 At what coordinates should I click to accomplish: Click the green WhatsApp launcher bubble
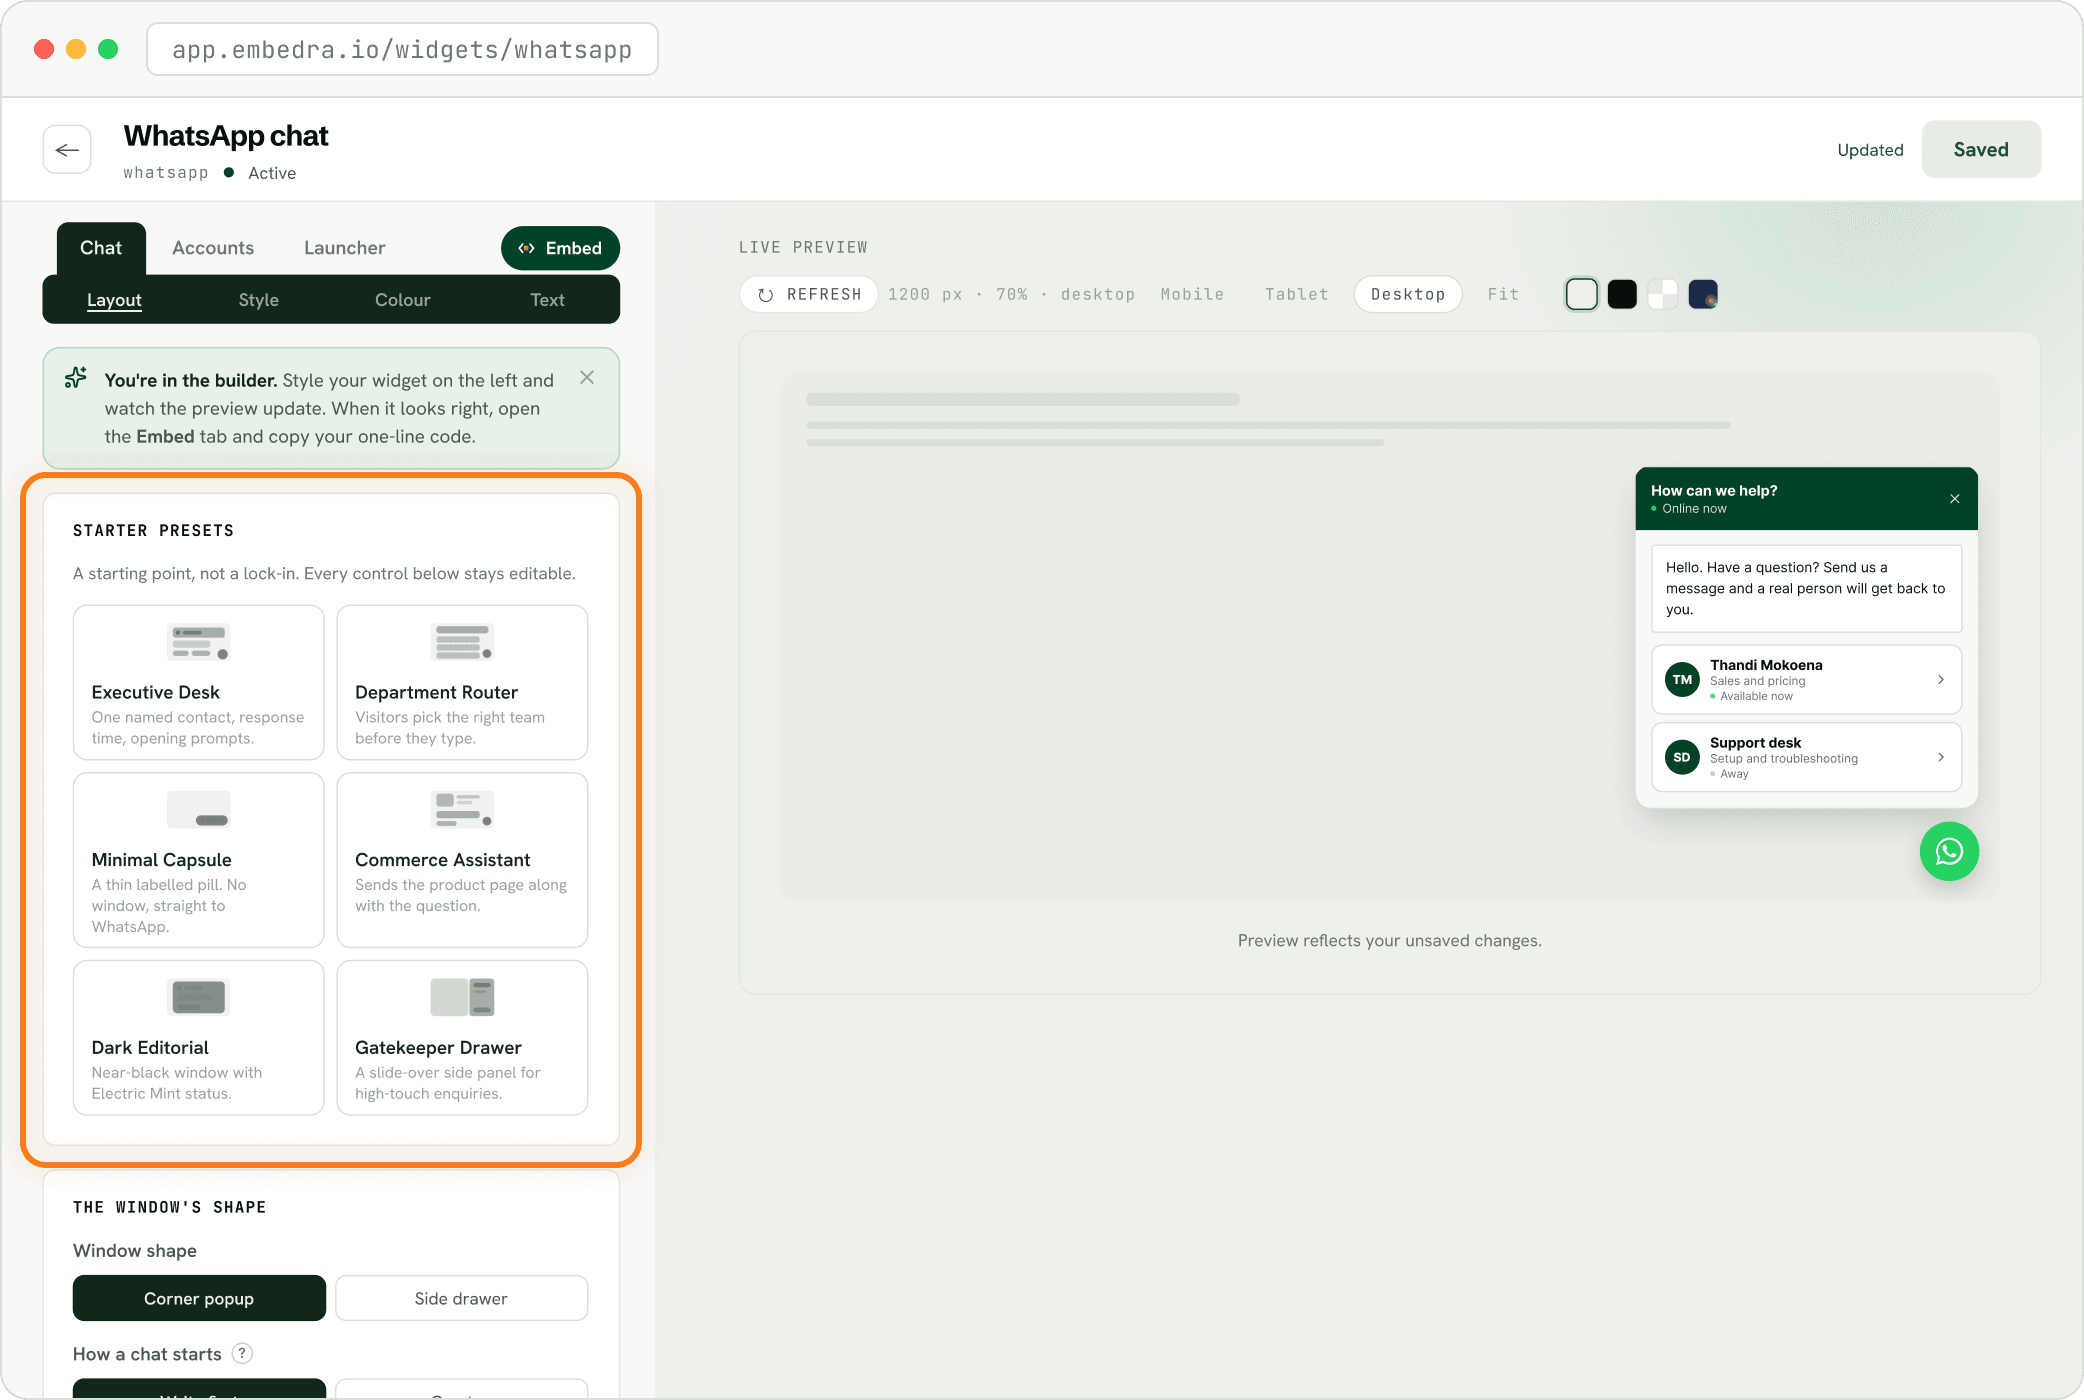pyautogui.click(x=1949, y=851)
